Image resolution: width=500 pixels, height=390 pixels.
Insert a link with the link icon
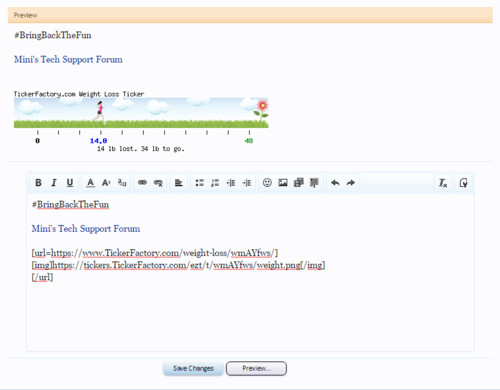(x=142, y=183)
